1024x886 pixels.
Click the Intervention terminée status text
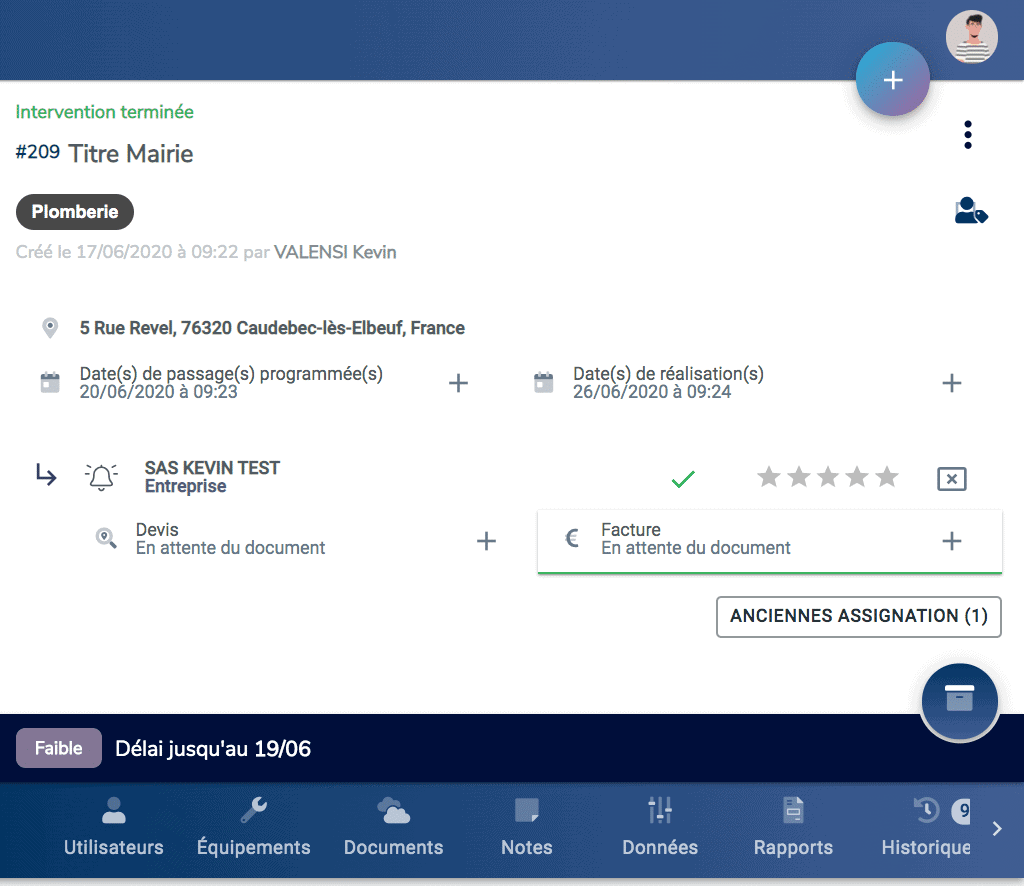[x=104, y=112]
